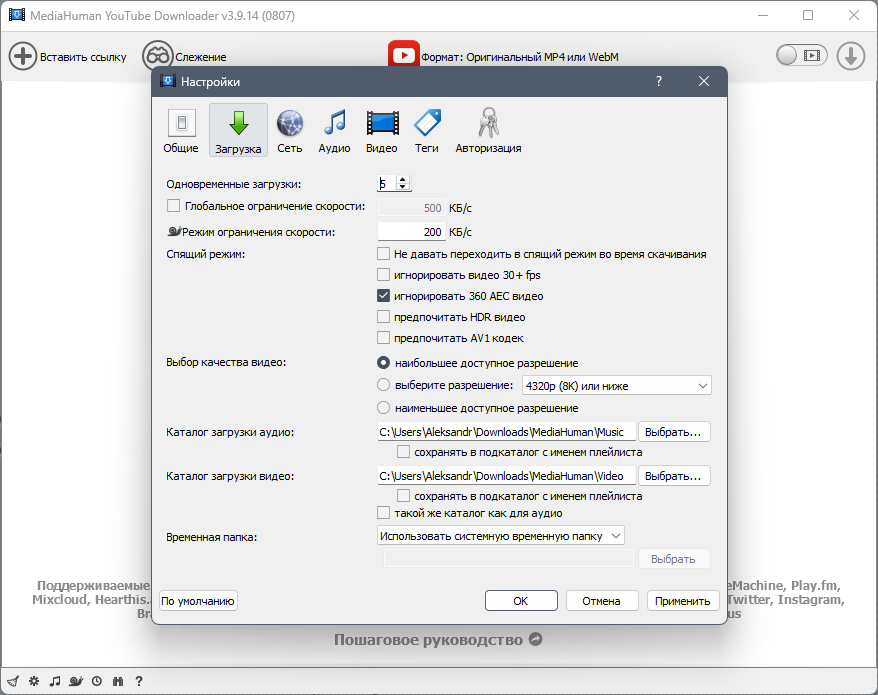Check ignore 30+ fps video

pos(383,275)
